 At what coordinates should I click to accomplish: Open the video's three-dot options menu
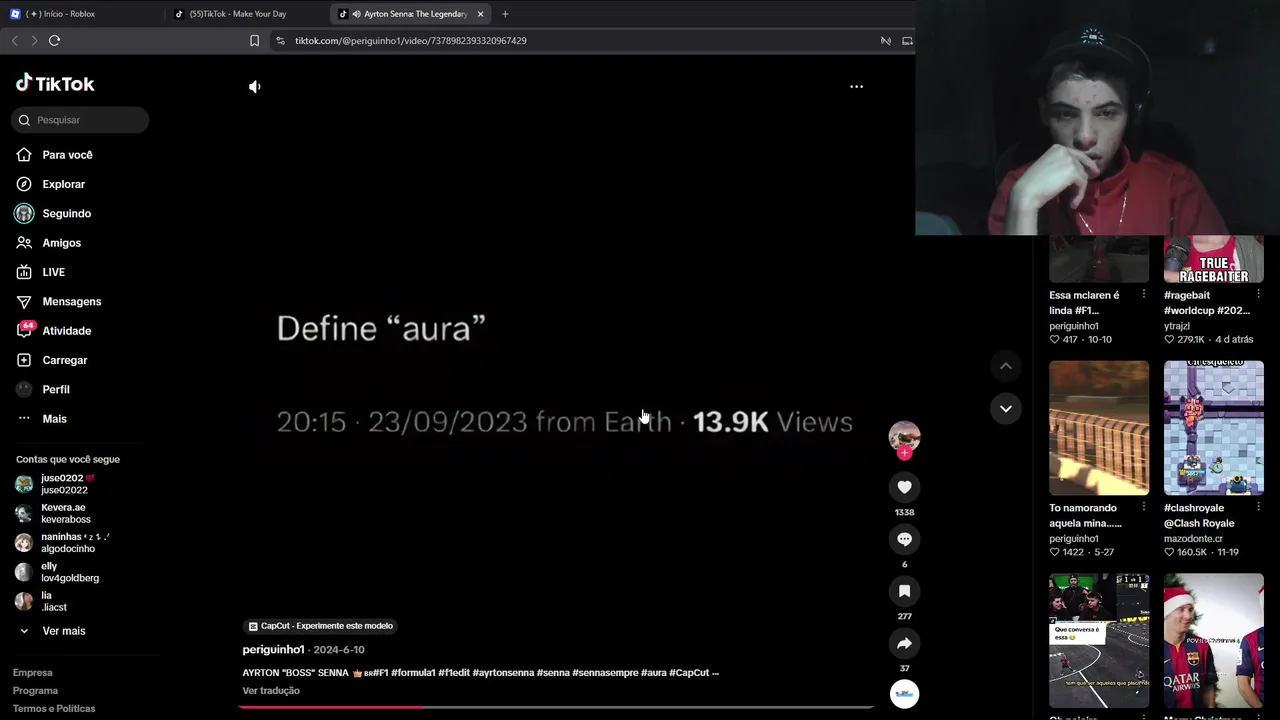coord(856,87)
